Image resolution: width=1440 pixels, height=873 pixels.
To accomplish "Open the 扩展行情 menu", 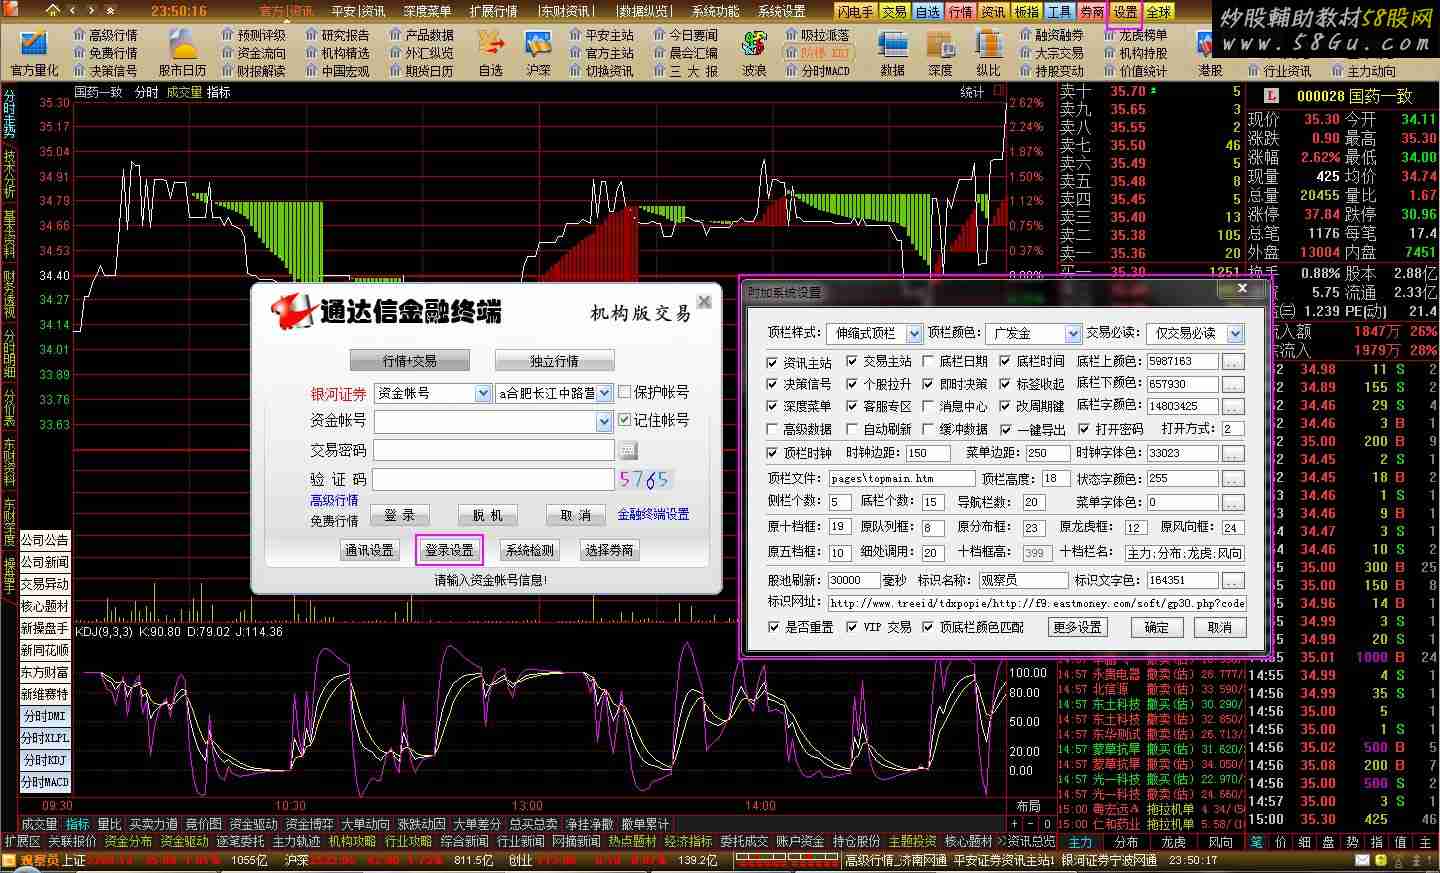I will tap(493, 11).
